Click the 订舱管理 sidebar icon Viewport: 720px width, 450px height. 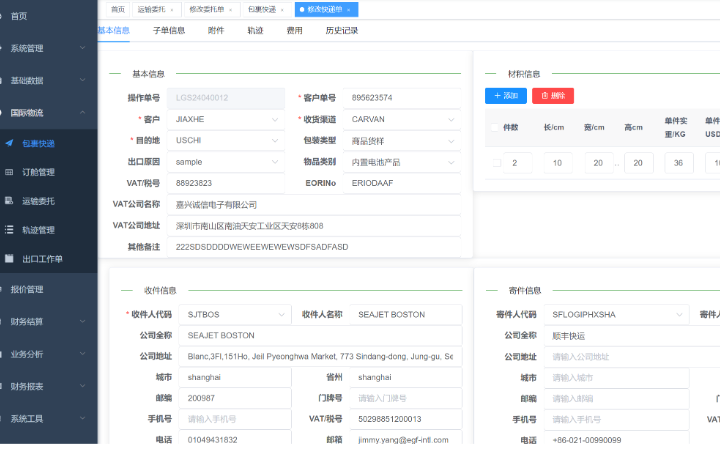[9, 172]
